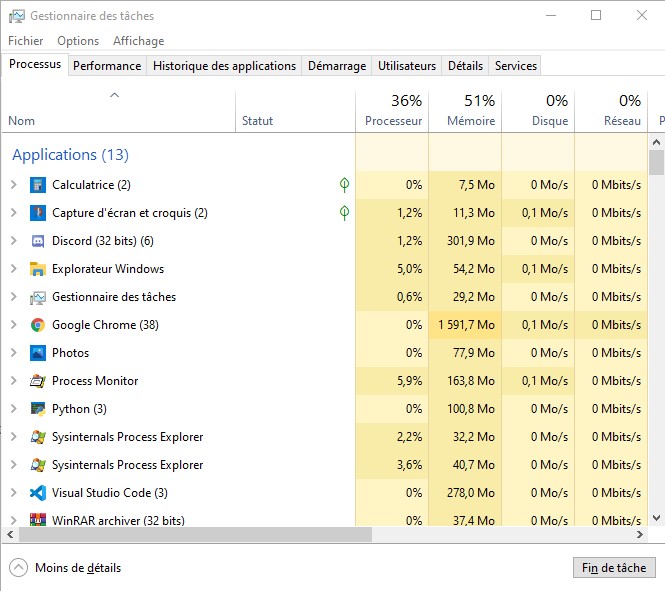Screen dimensions: 665x591
Task: Click the Applications (13) group heading
Action: coord(70,155)
